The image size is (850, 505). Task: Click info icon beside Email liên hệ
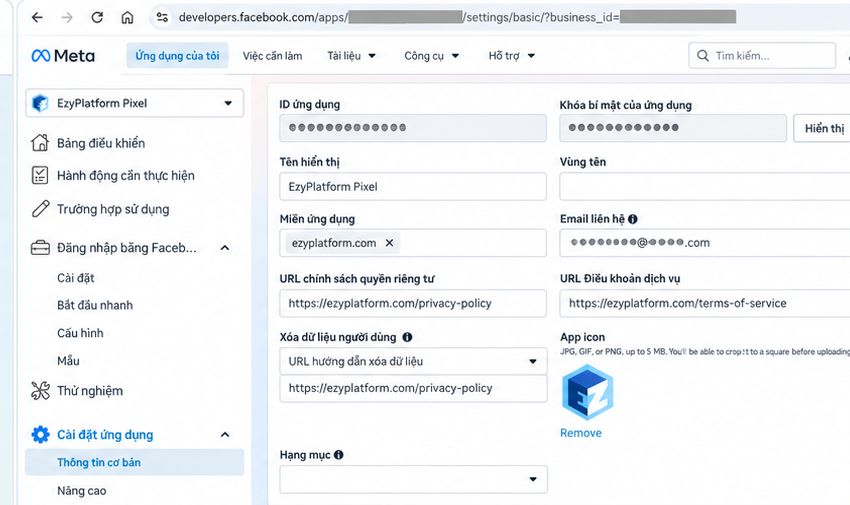point(633,219)
